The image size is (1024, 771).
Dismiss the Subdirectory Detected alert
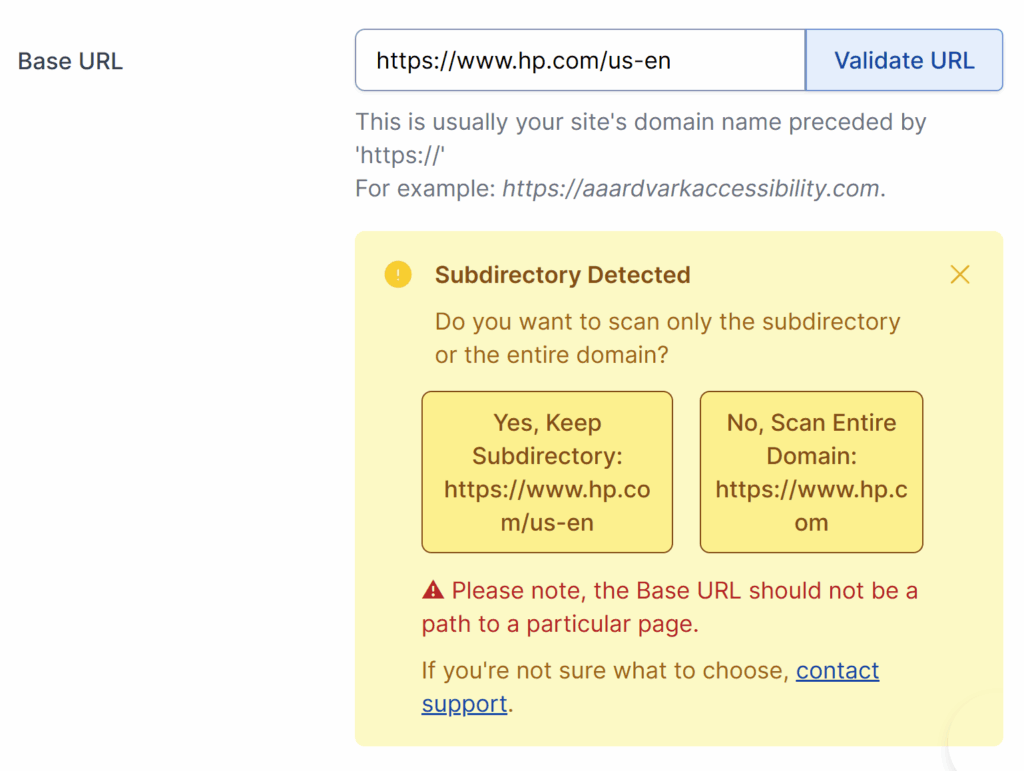(959, 273)
